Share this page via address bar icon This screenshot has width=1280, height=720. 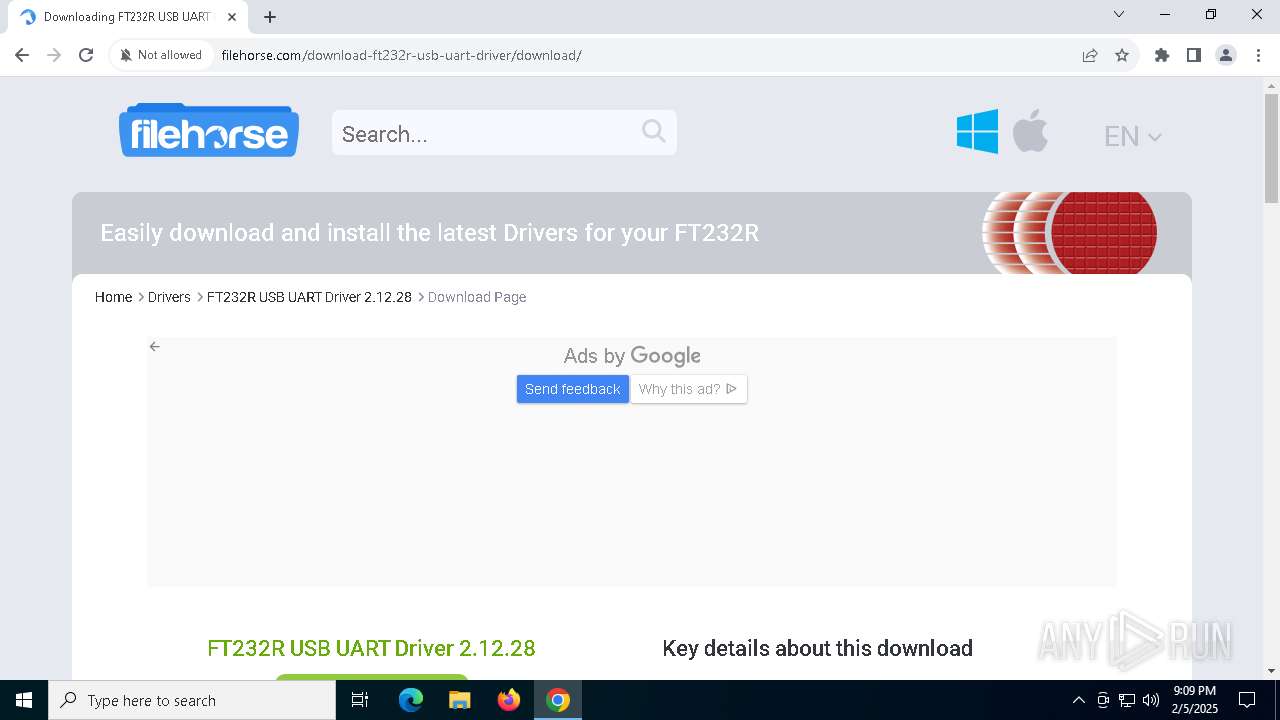pyautogui.click(x=1090, y=55)
